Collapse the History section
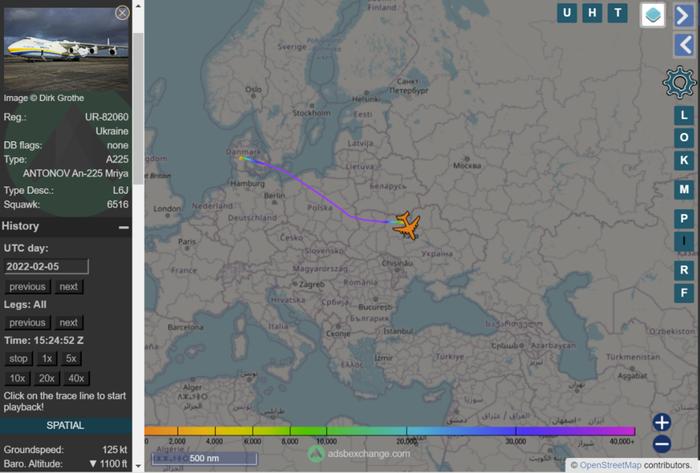Screen dimensions: 700x473 coord(123,227)
